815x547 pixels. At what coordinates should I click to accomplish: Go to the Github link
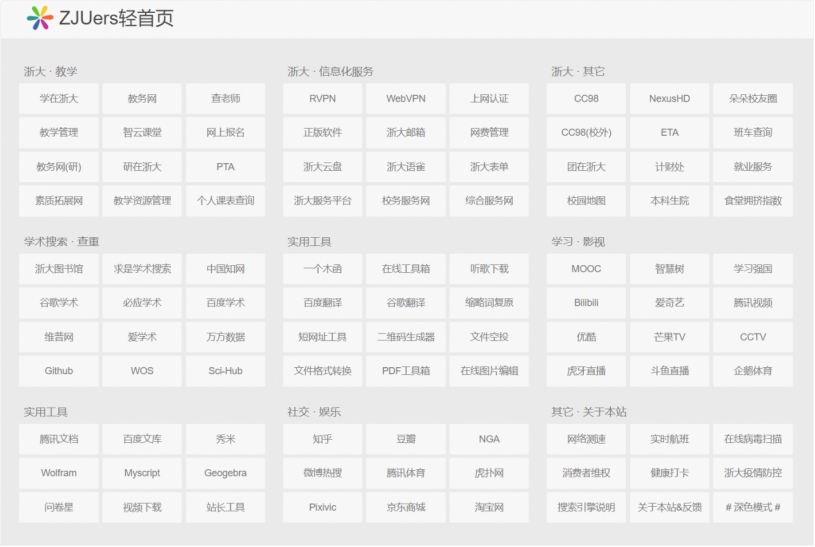[x=59, y=371]
